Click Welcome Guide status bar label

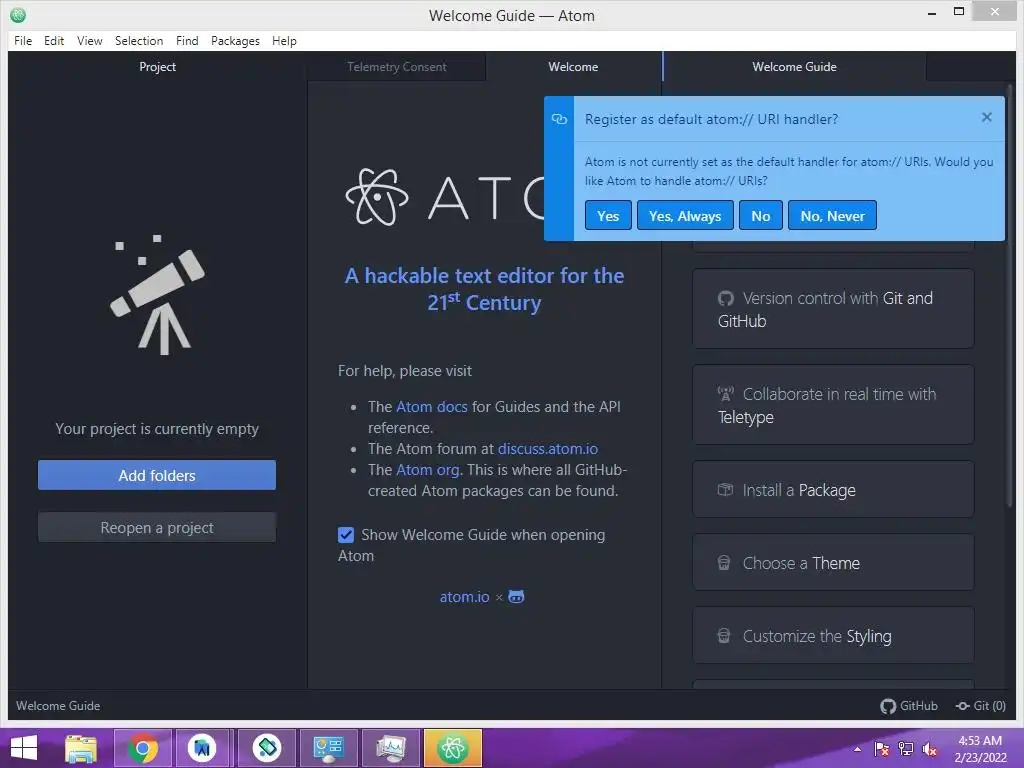(58, 706)
